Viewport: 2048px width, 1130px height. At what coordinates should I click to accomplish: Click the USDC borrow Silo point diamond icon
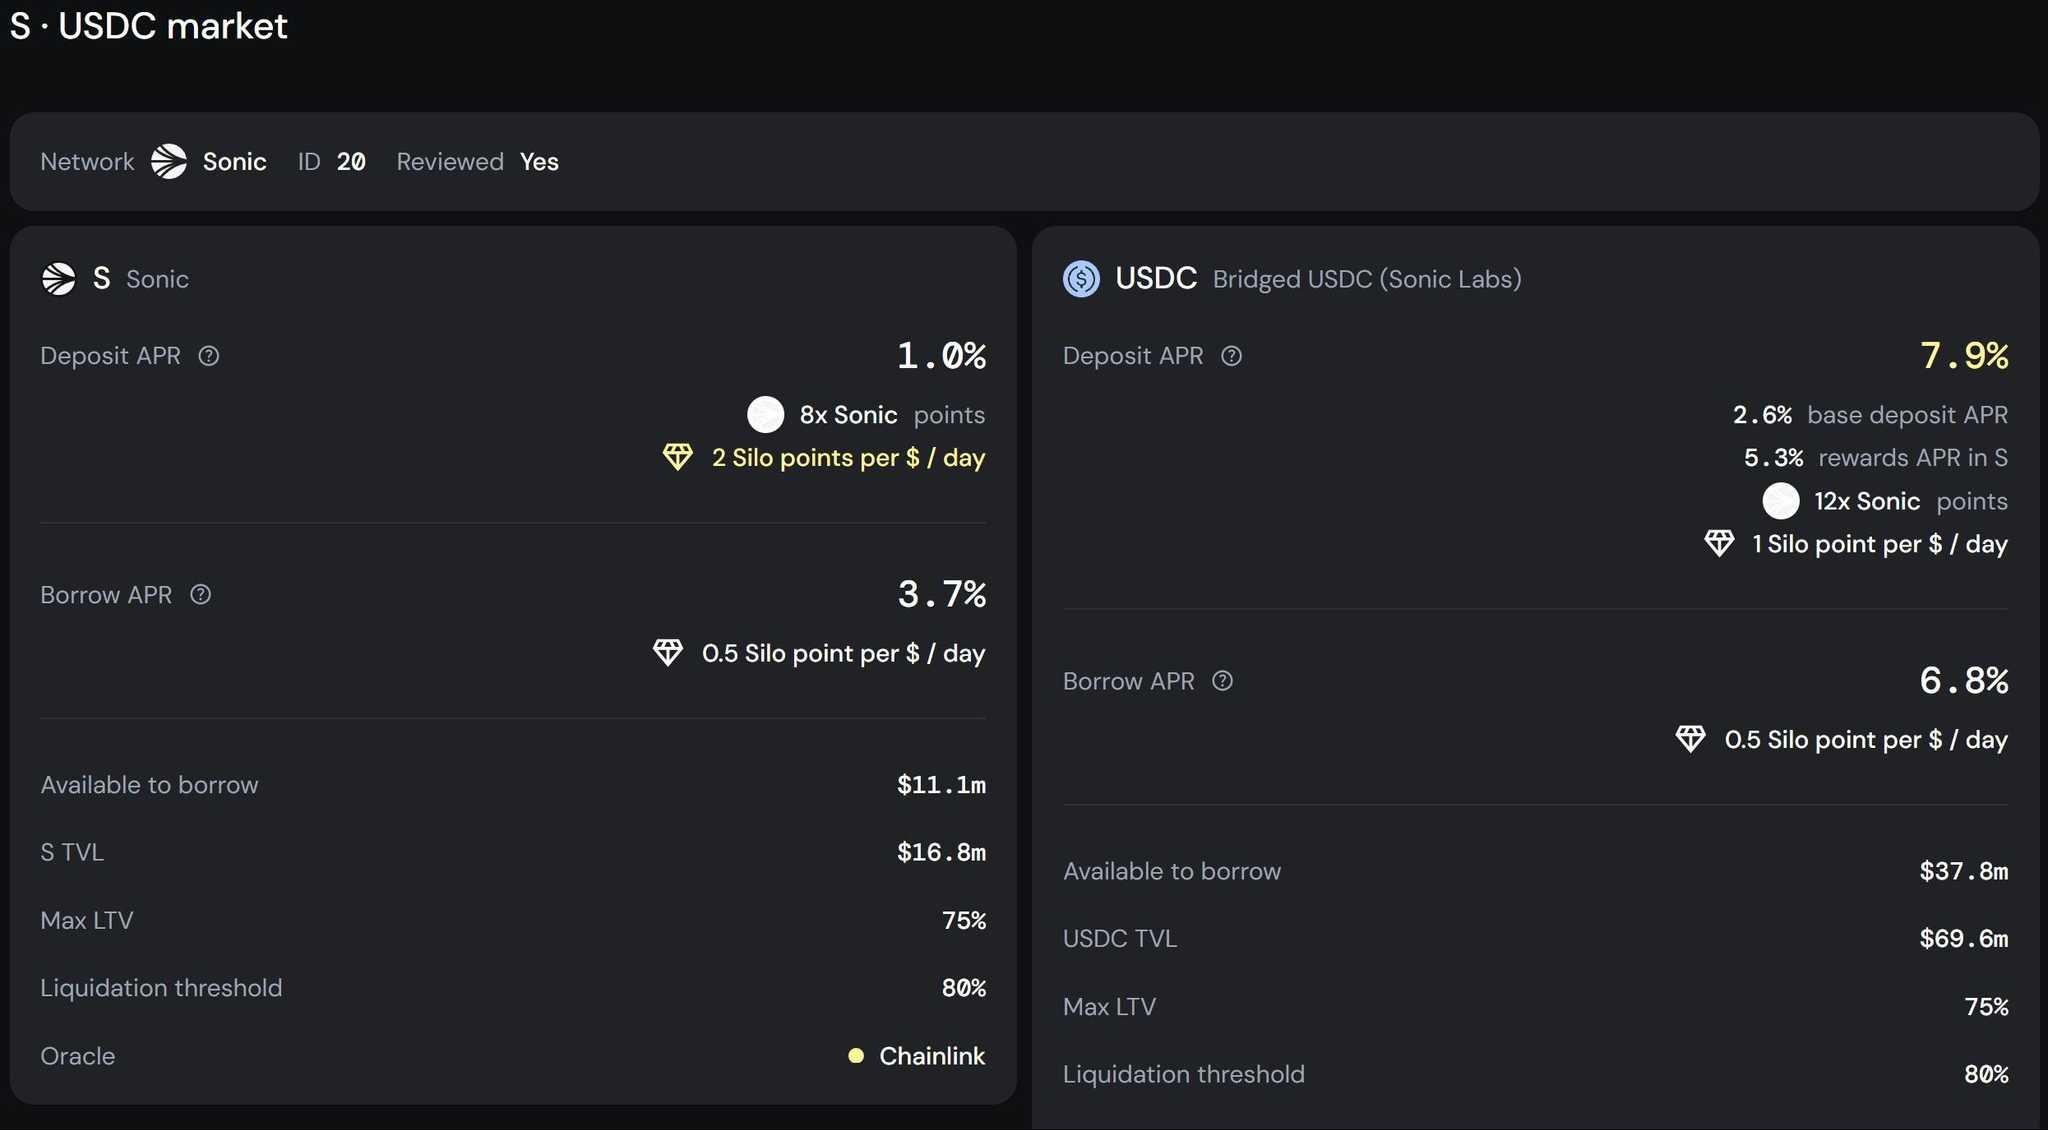(1690, 740)
